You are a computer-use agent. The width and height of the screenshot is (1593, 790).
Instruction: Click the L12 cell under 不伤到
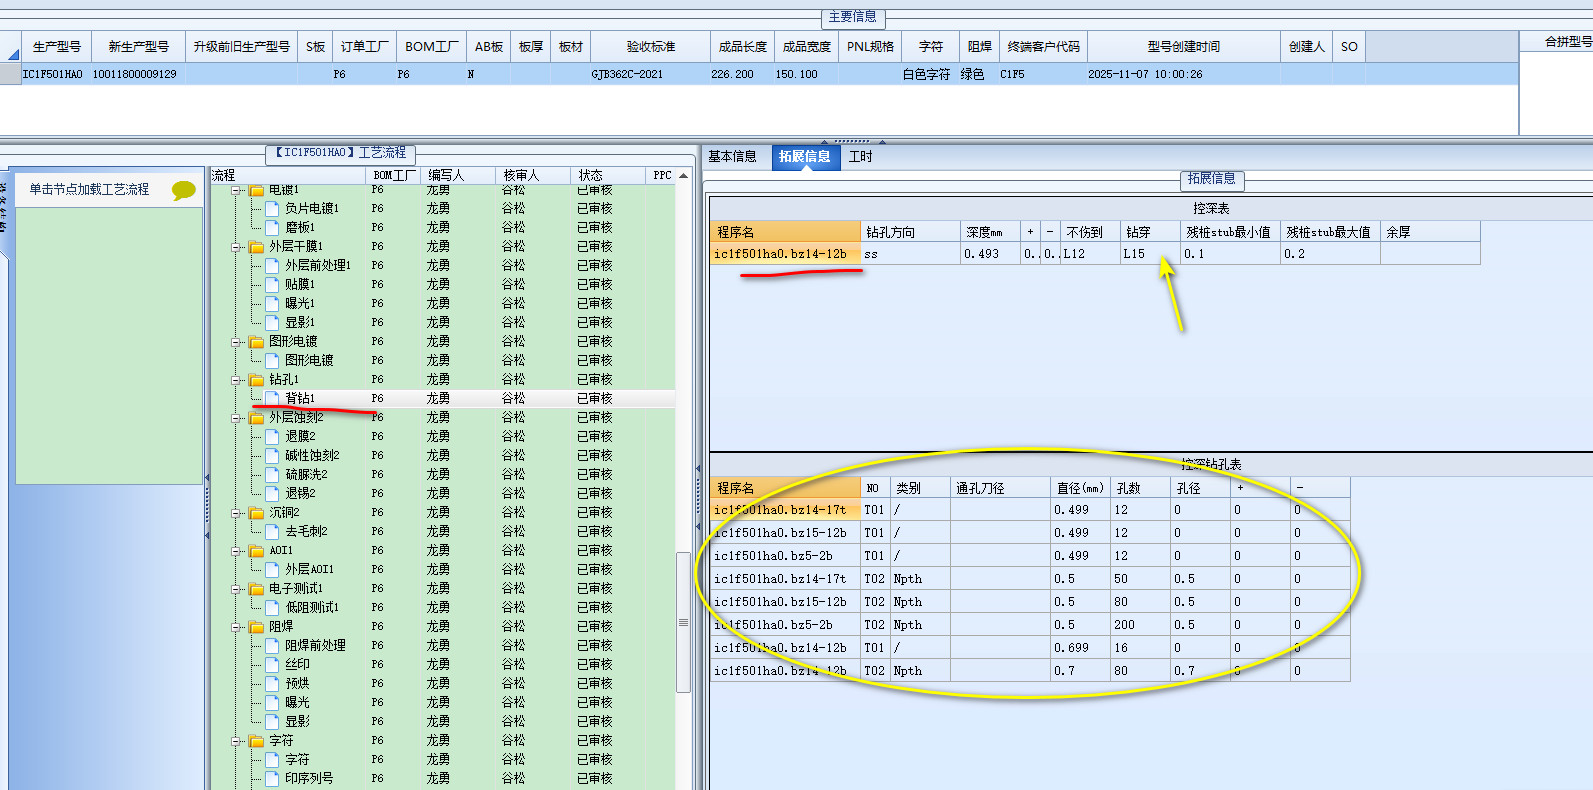click(1090, 254)
